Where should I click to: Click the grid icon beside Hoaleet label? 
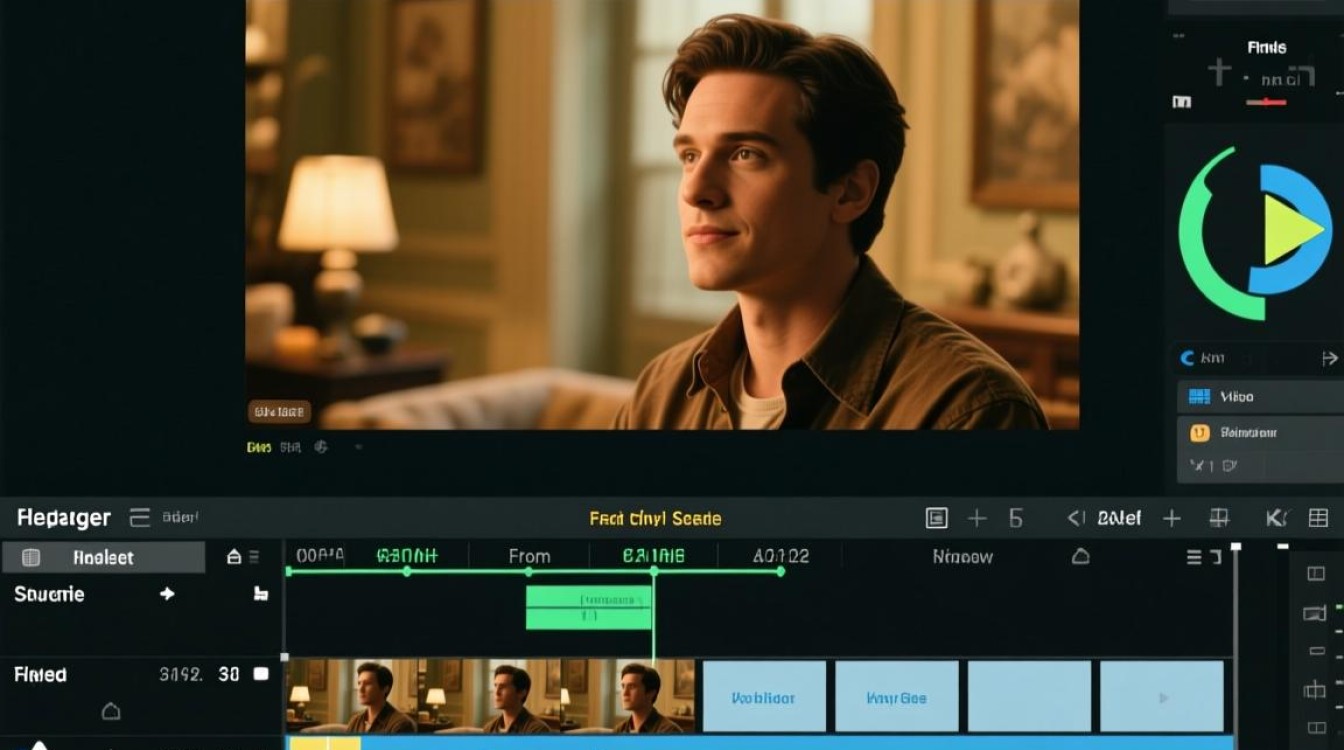(x=31, y=558)
